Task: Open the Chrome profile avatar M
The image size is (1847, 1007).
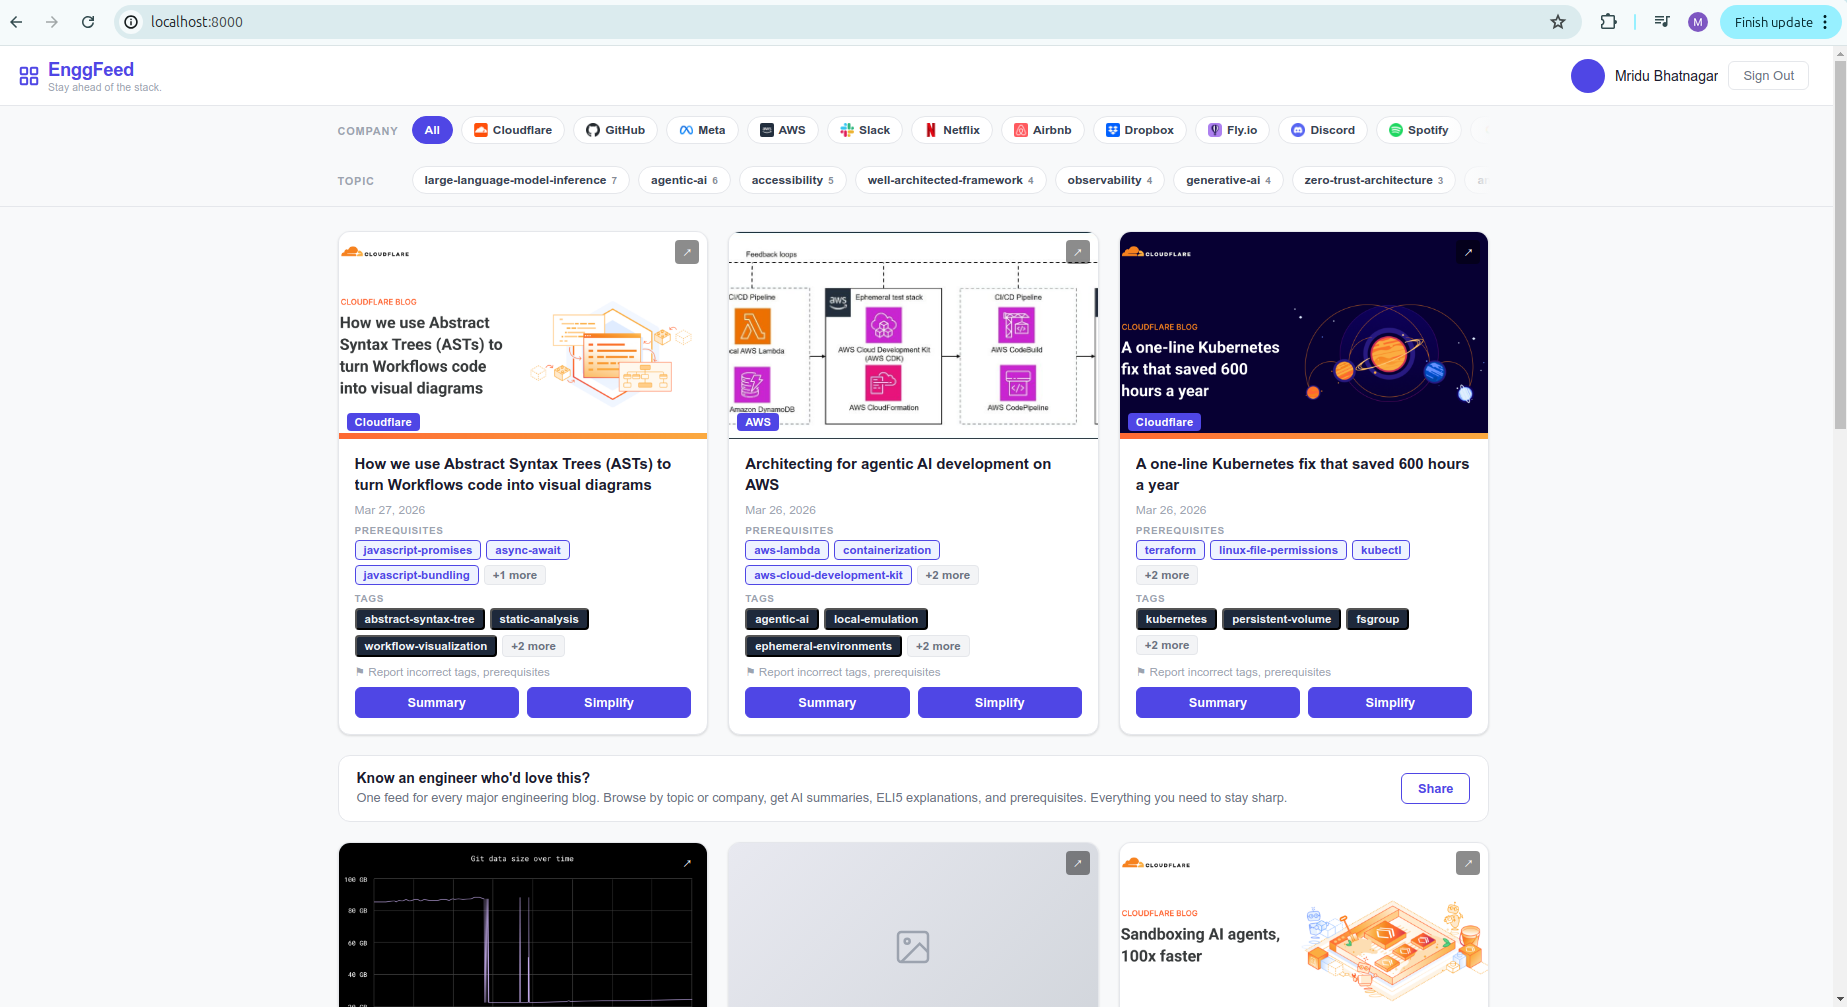Action: tap(1698, 22)
